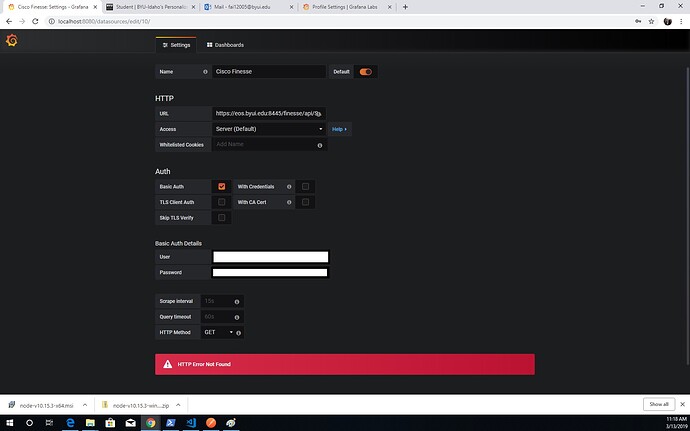This screenshot has height=431, width=690.
Task: Open the HTTP Method GET dropdown
Action: click(x=218, y=332)
